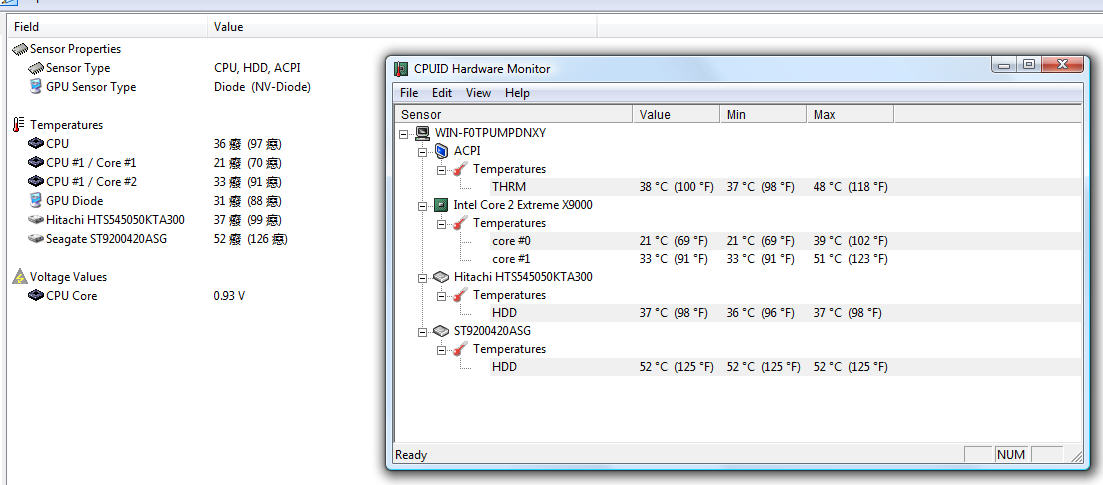Click thermometer icon under ST9200420ASG Temperatures
The image size is (1103, 485).
click(460, 349)
